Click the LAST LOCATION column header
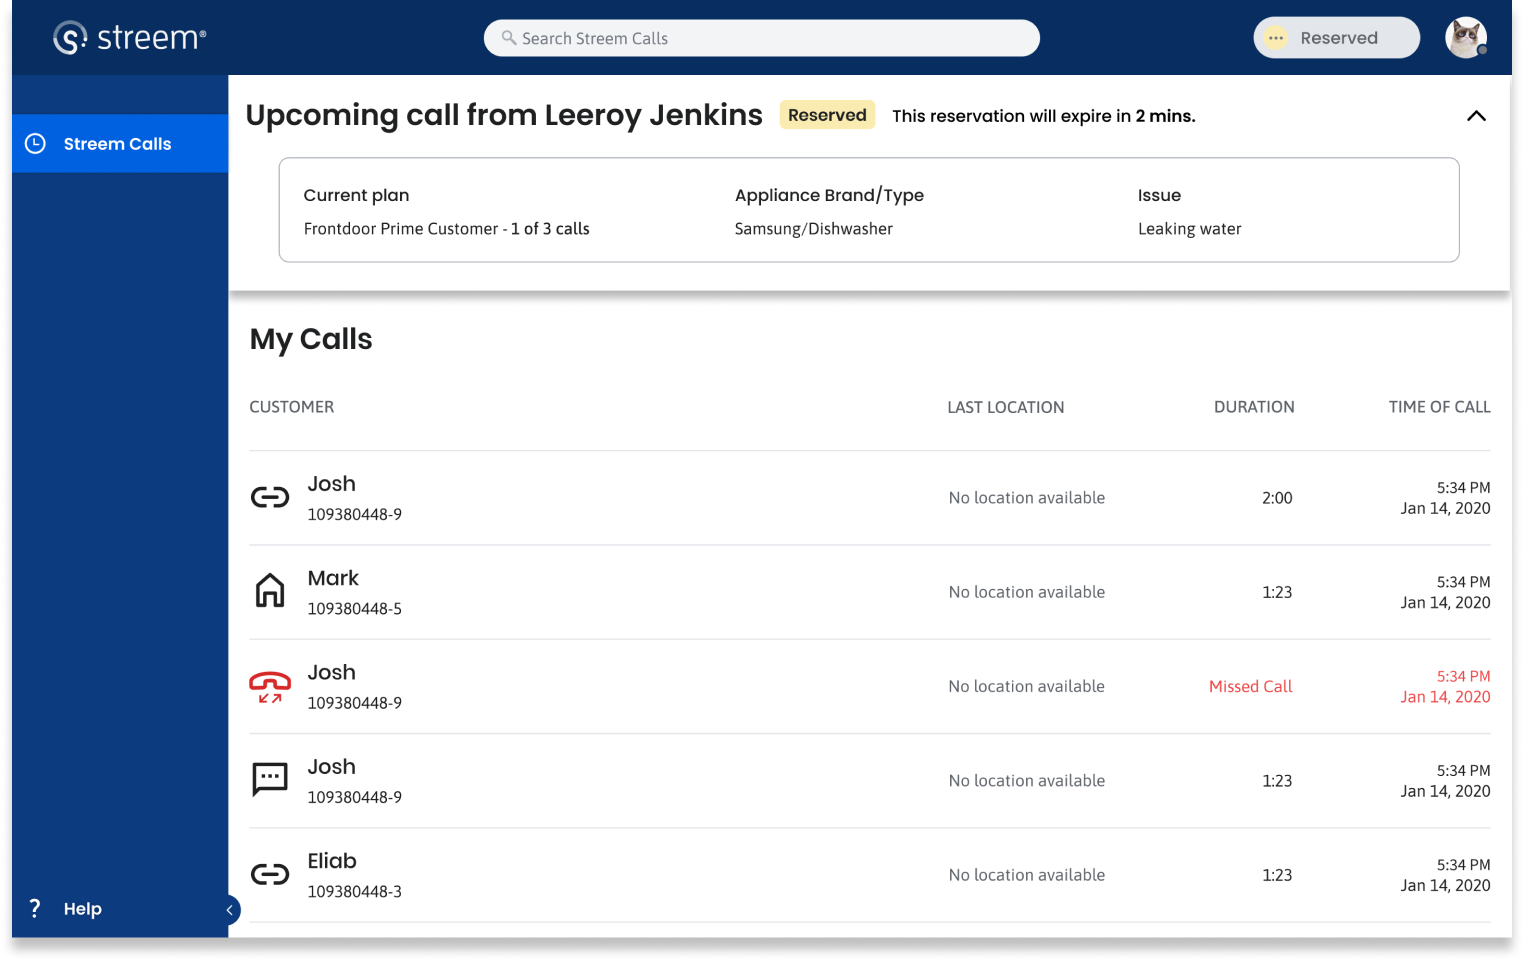 1006,407
